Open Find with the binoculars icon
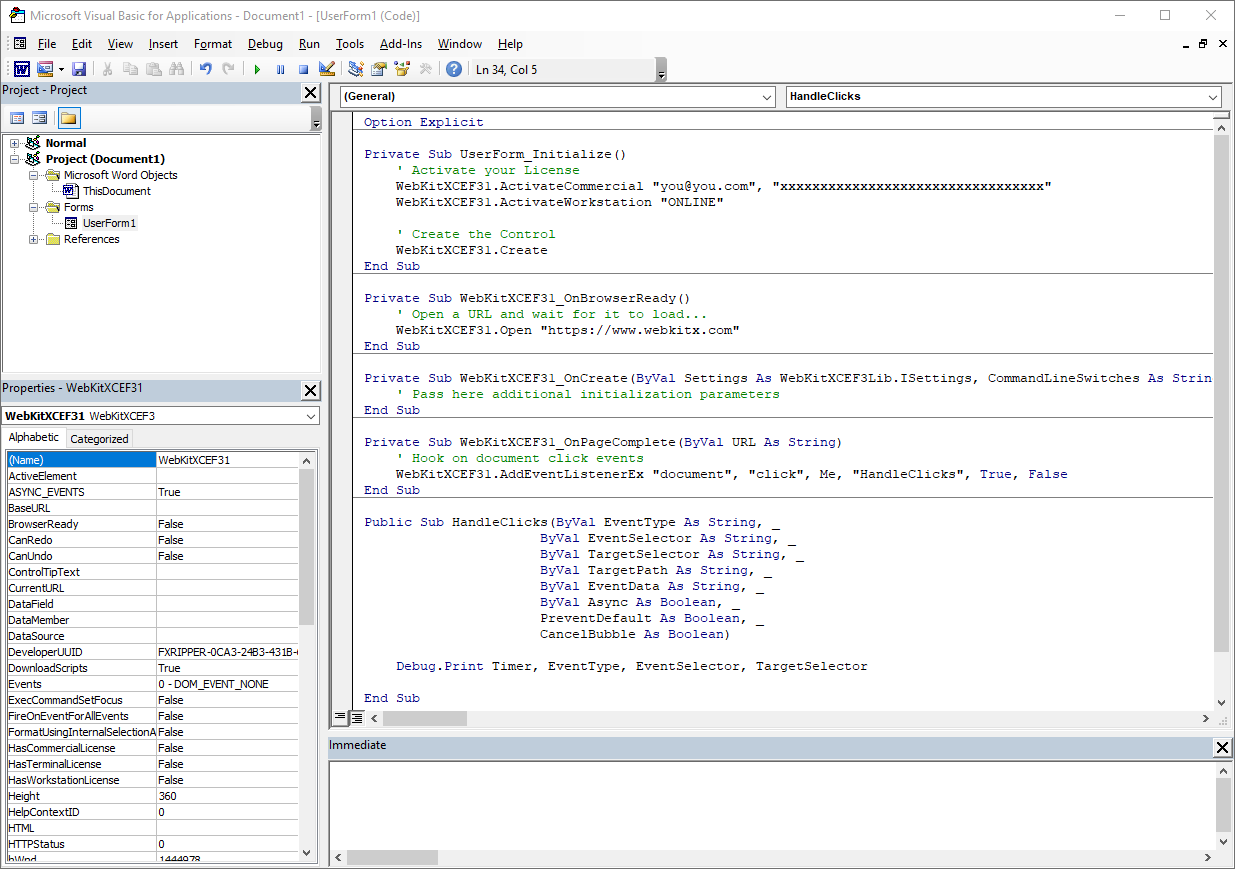 click(177, 69)
